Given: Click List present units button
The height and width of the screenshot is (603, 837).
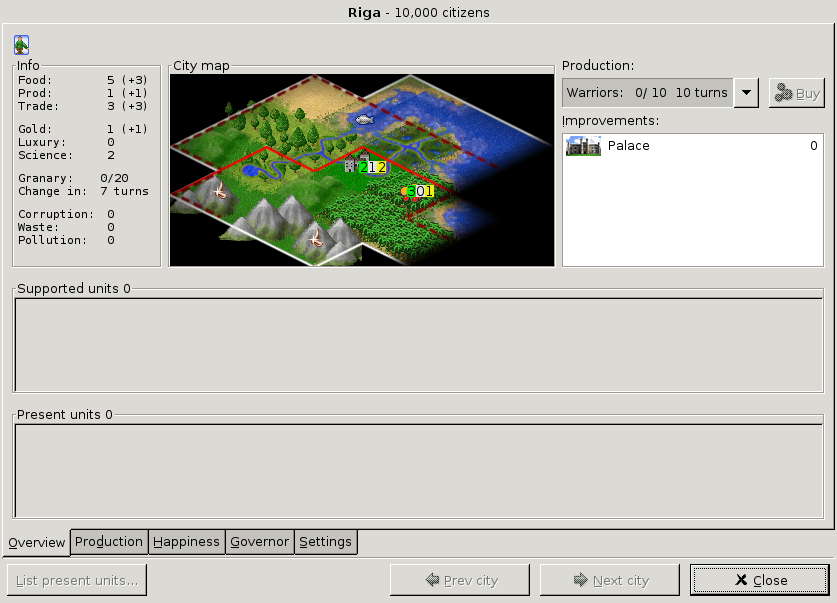Looking at the screenshot, I should point(77,580).
